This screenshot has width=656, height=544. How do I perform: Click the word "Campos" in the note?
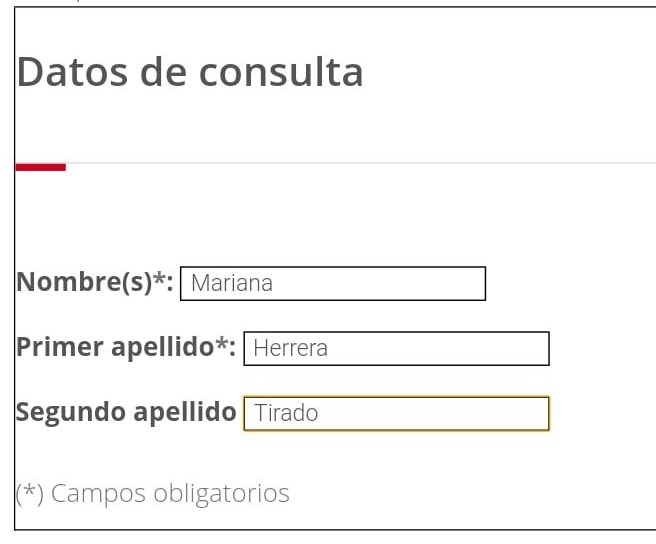[97, 493]
